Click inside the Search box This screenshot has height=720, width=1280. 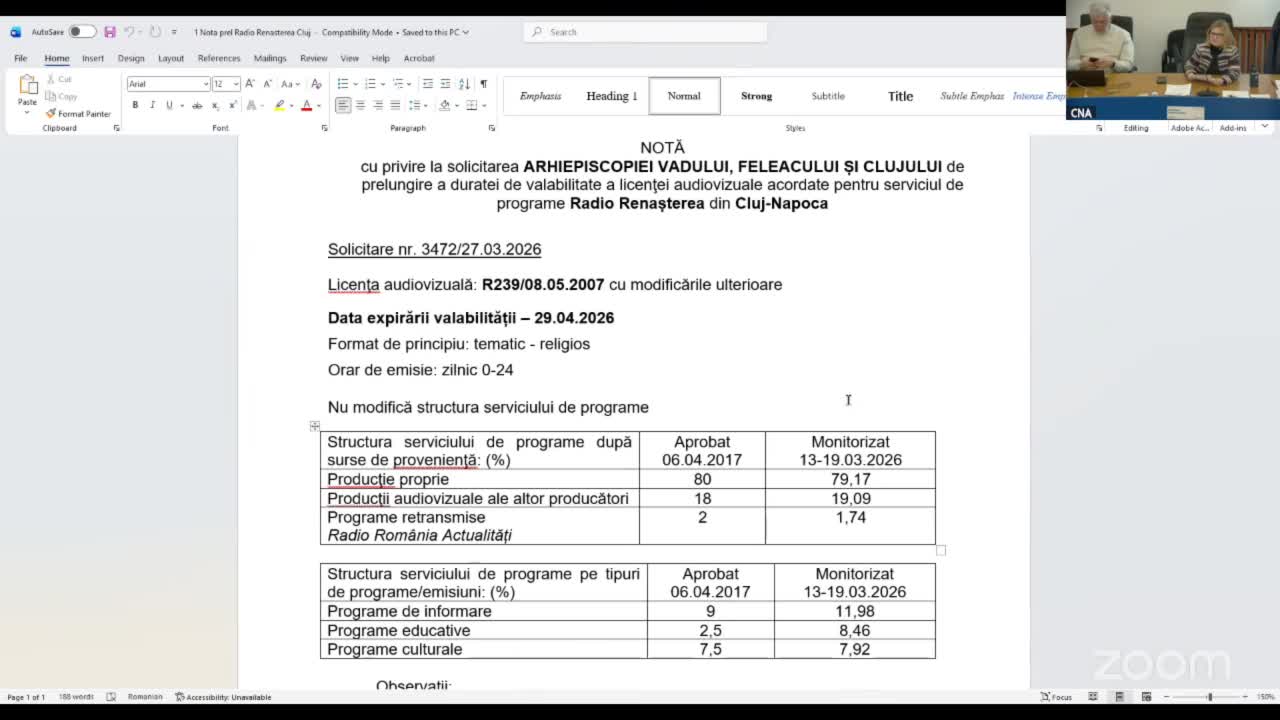[x=645, y=31]
